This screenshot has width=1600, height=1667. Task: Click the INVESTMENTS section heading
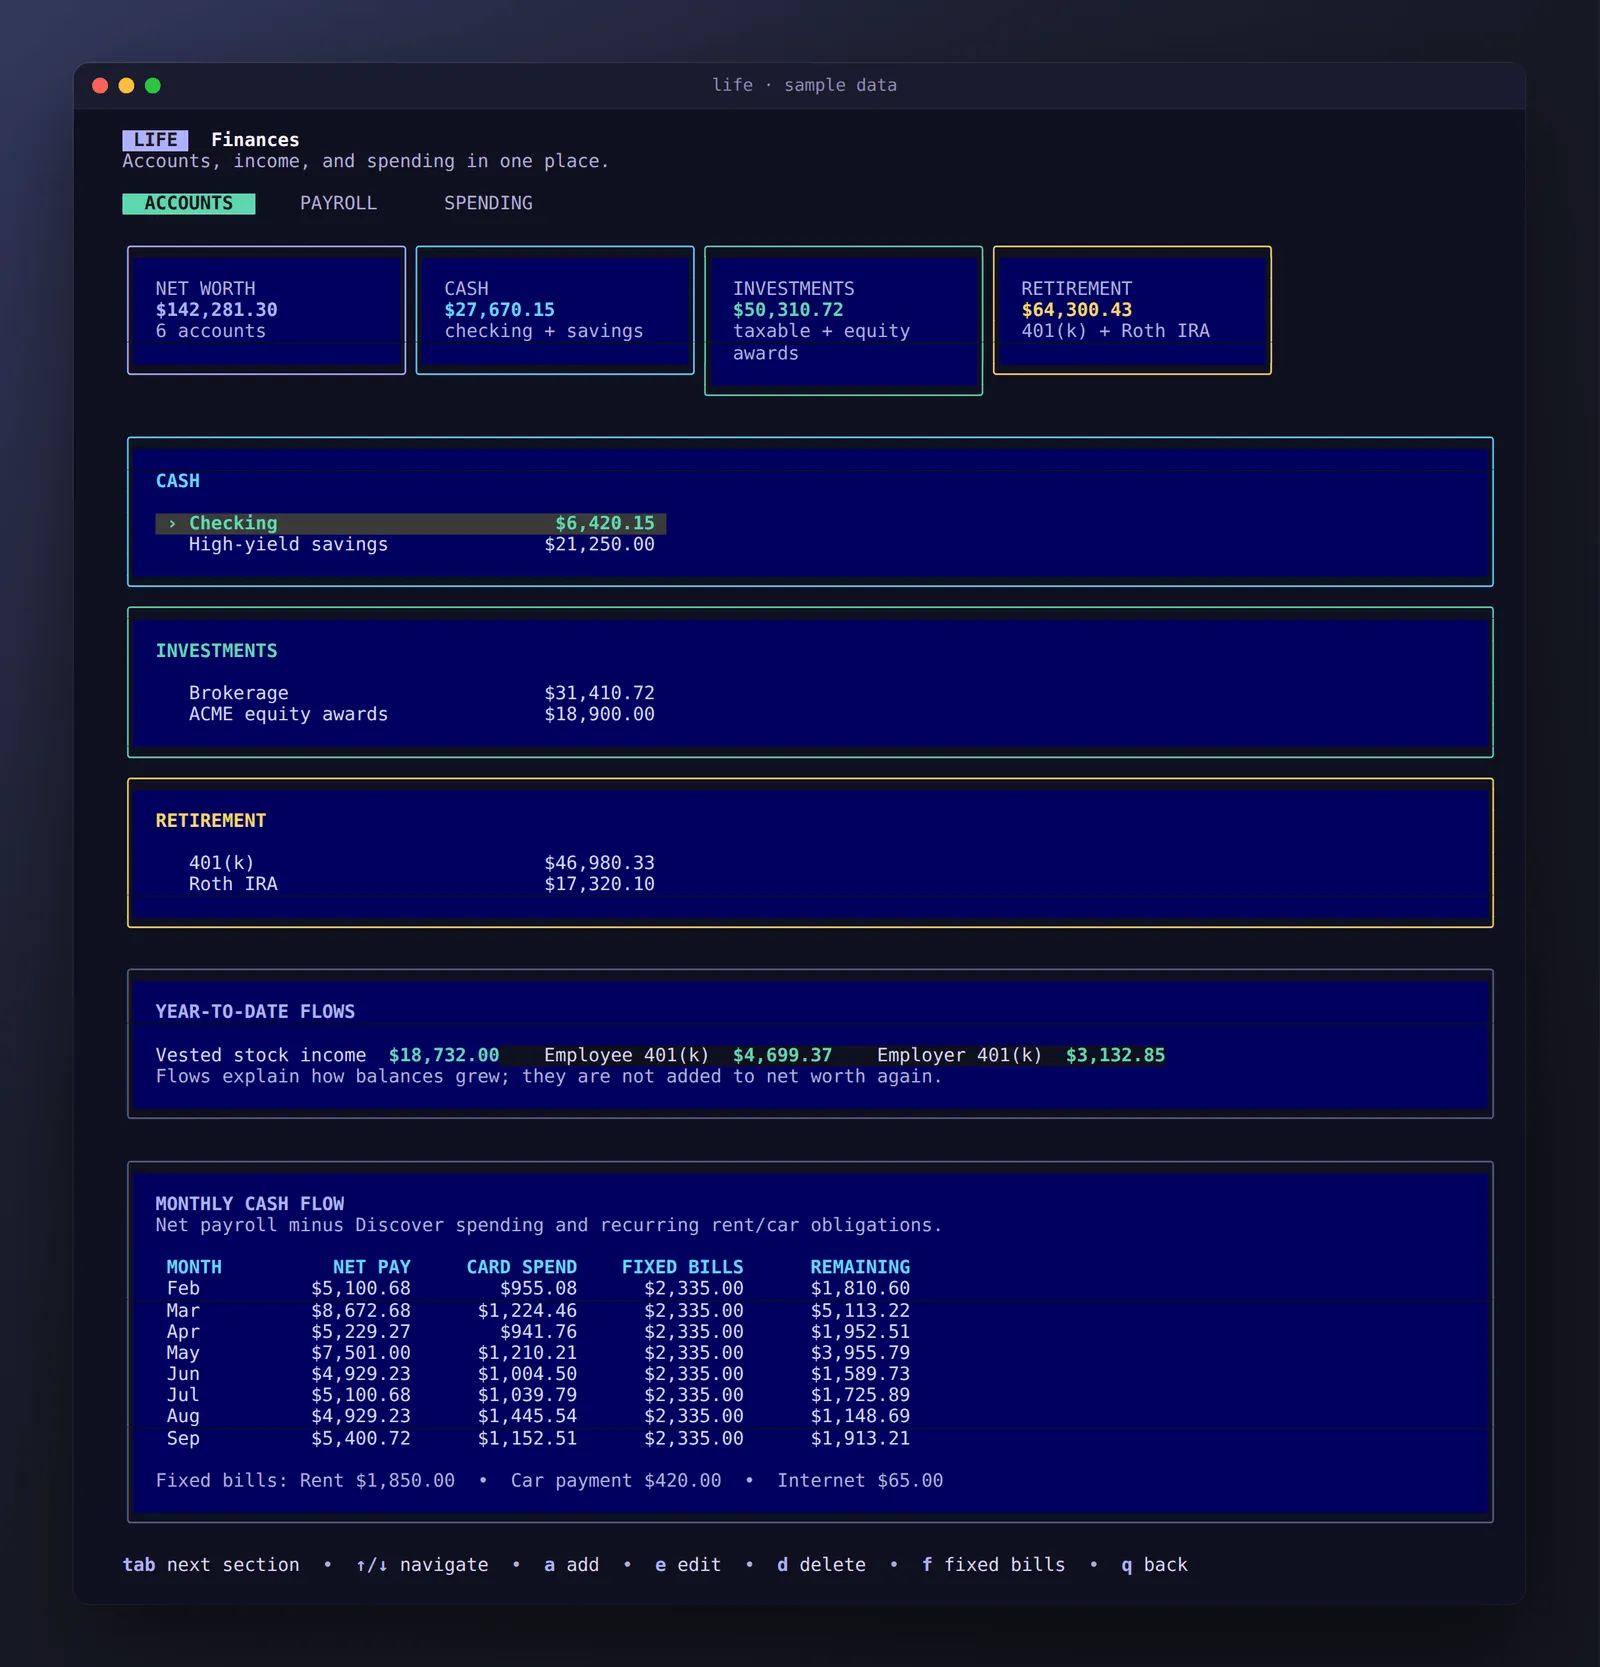tap(216, 651)
